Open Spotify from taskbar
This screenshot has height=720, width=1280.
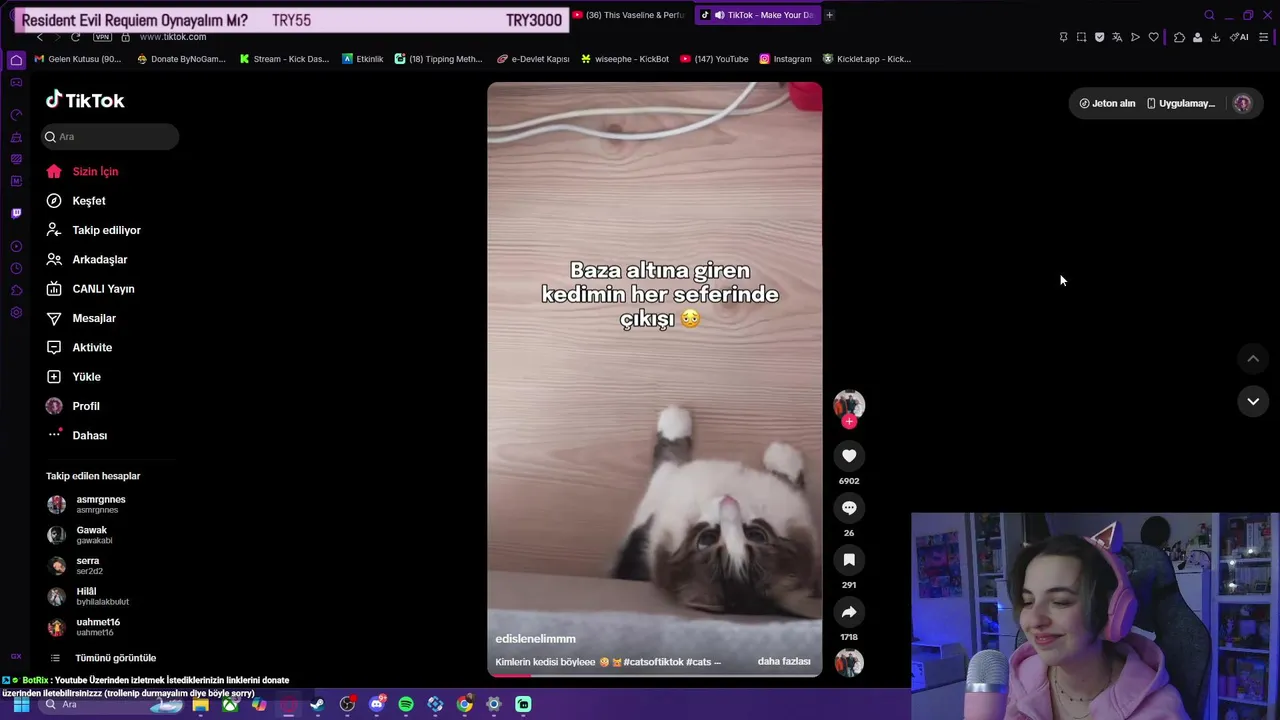pyautogui.click(x=406, y=704)
